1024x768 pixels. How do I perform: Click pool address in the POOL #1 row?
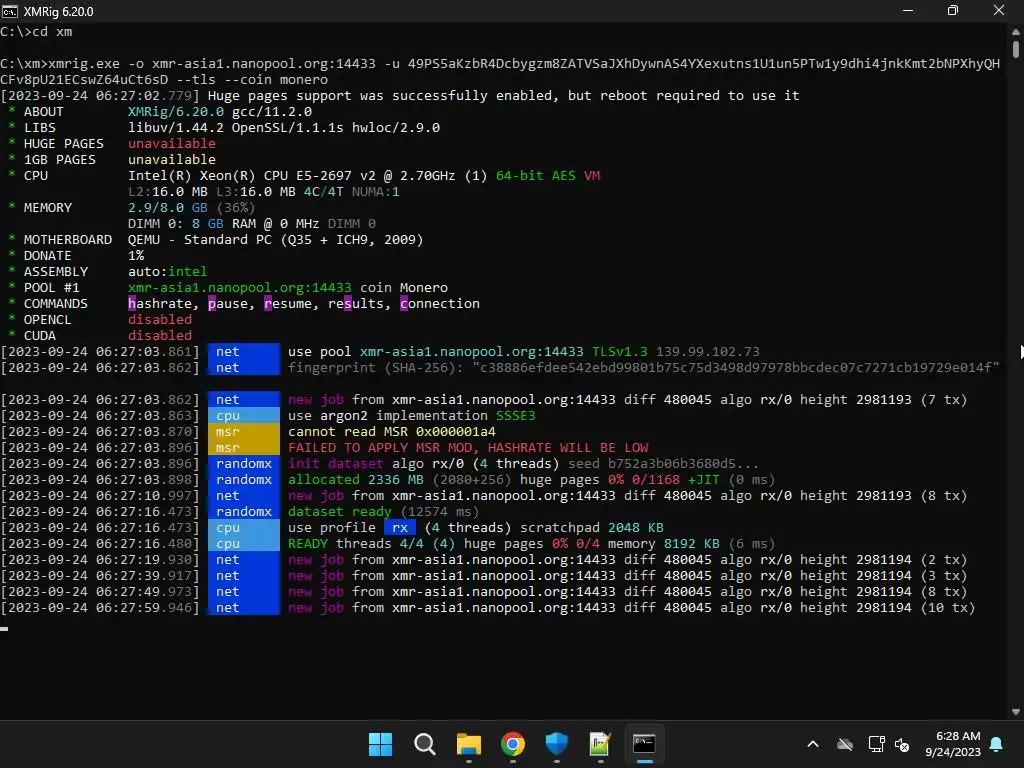click(240, 287)
